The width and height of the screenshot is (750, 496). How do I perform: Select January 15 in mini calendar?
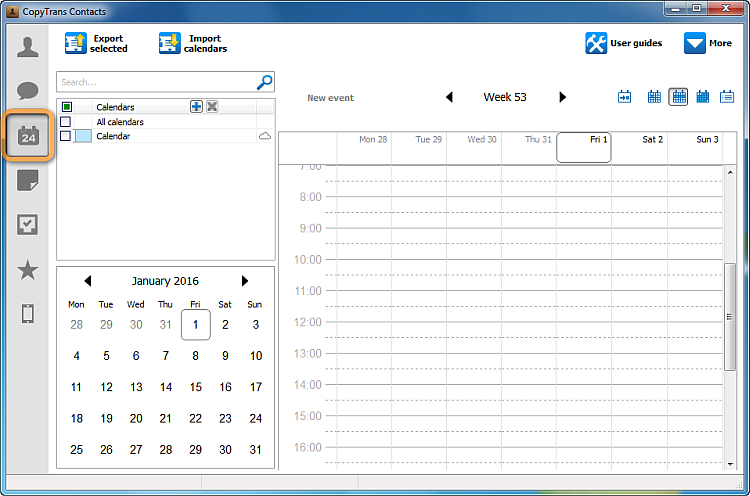(x=196, y=387)
